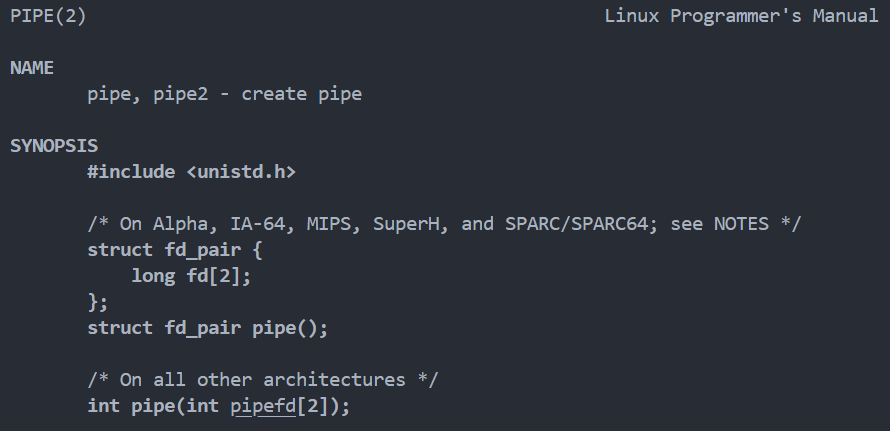Click the 'On all other architectures' comment
890x431 pixels.
click(x=263, y=380)
